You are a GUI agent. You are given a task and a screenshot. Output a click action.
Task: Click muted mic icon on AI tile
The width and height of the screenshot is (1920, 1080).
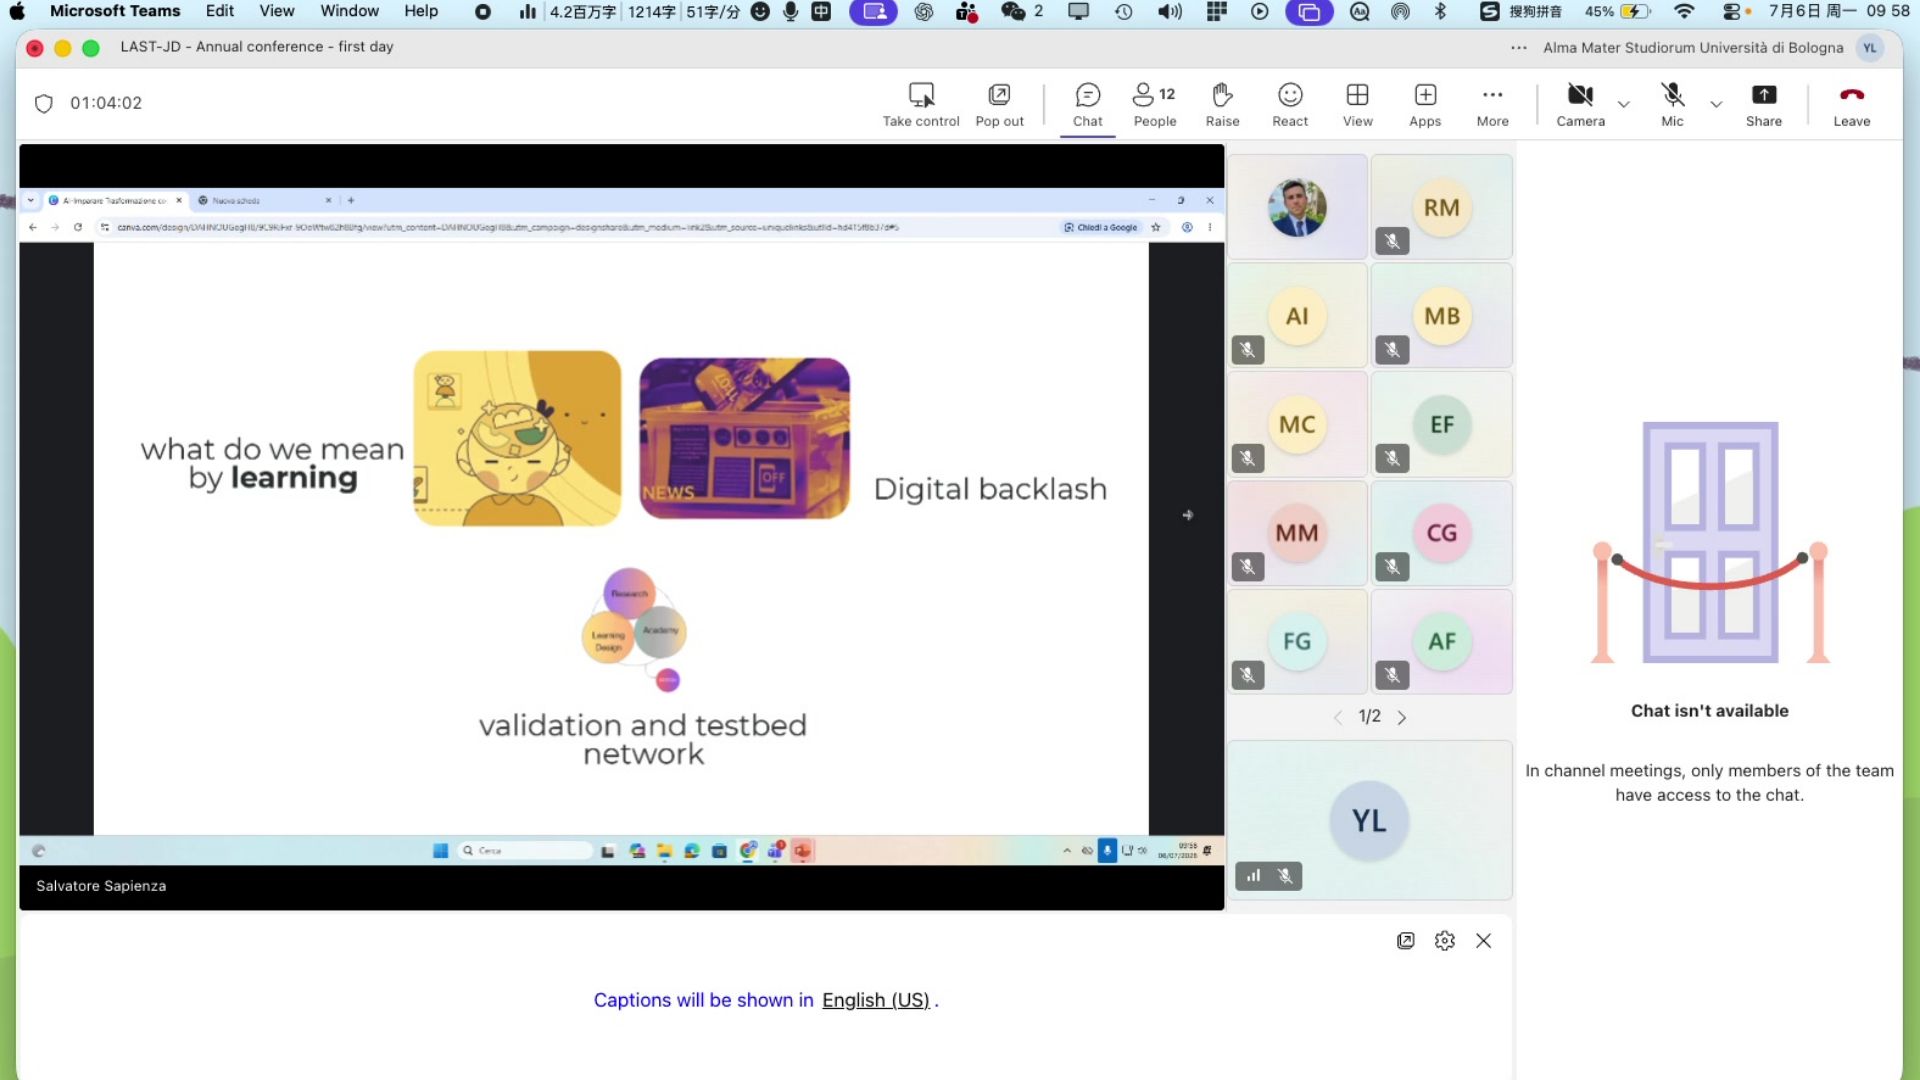pos(1247,350)
